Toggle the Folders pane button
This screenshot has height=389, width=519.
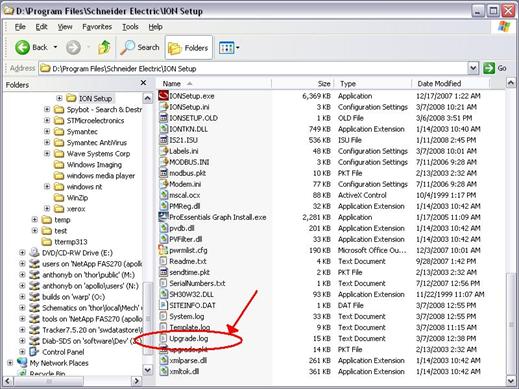(189, 48)
